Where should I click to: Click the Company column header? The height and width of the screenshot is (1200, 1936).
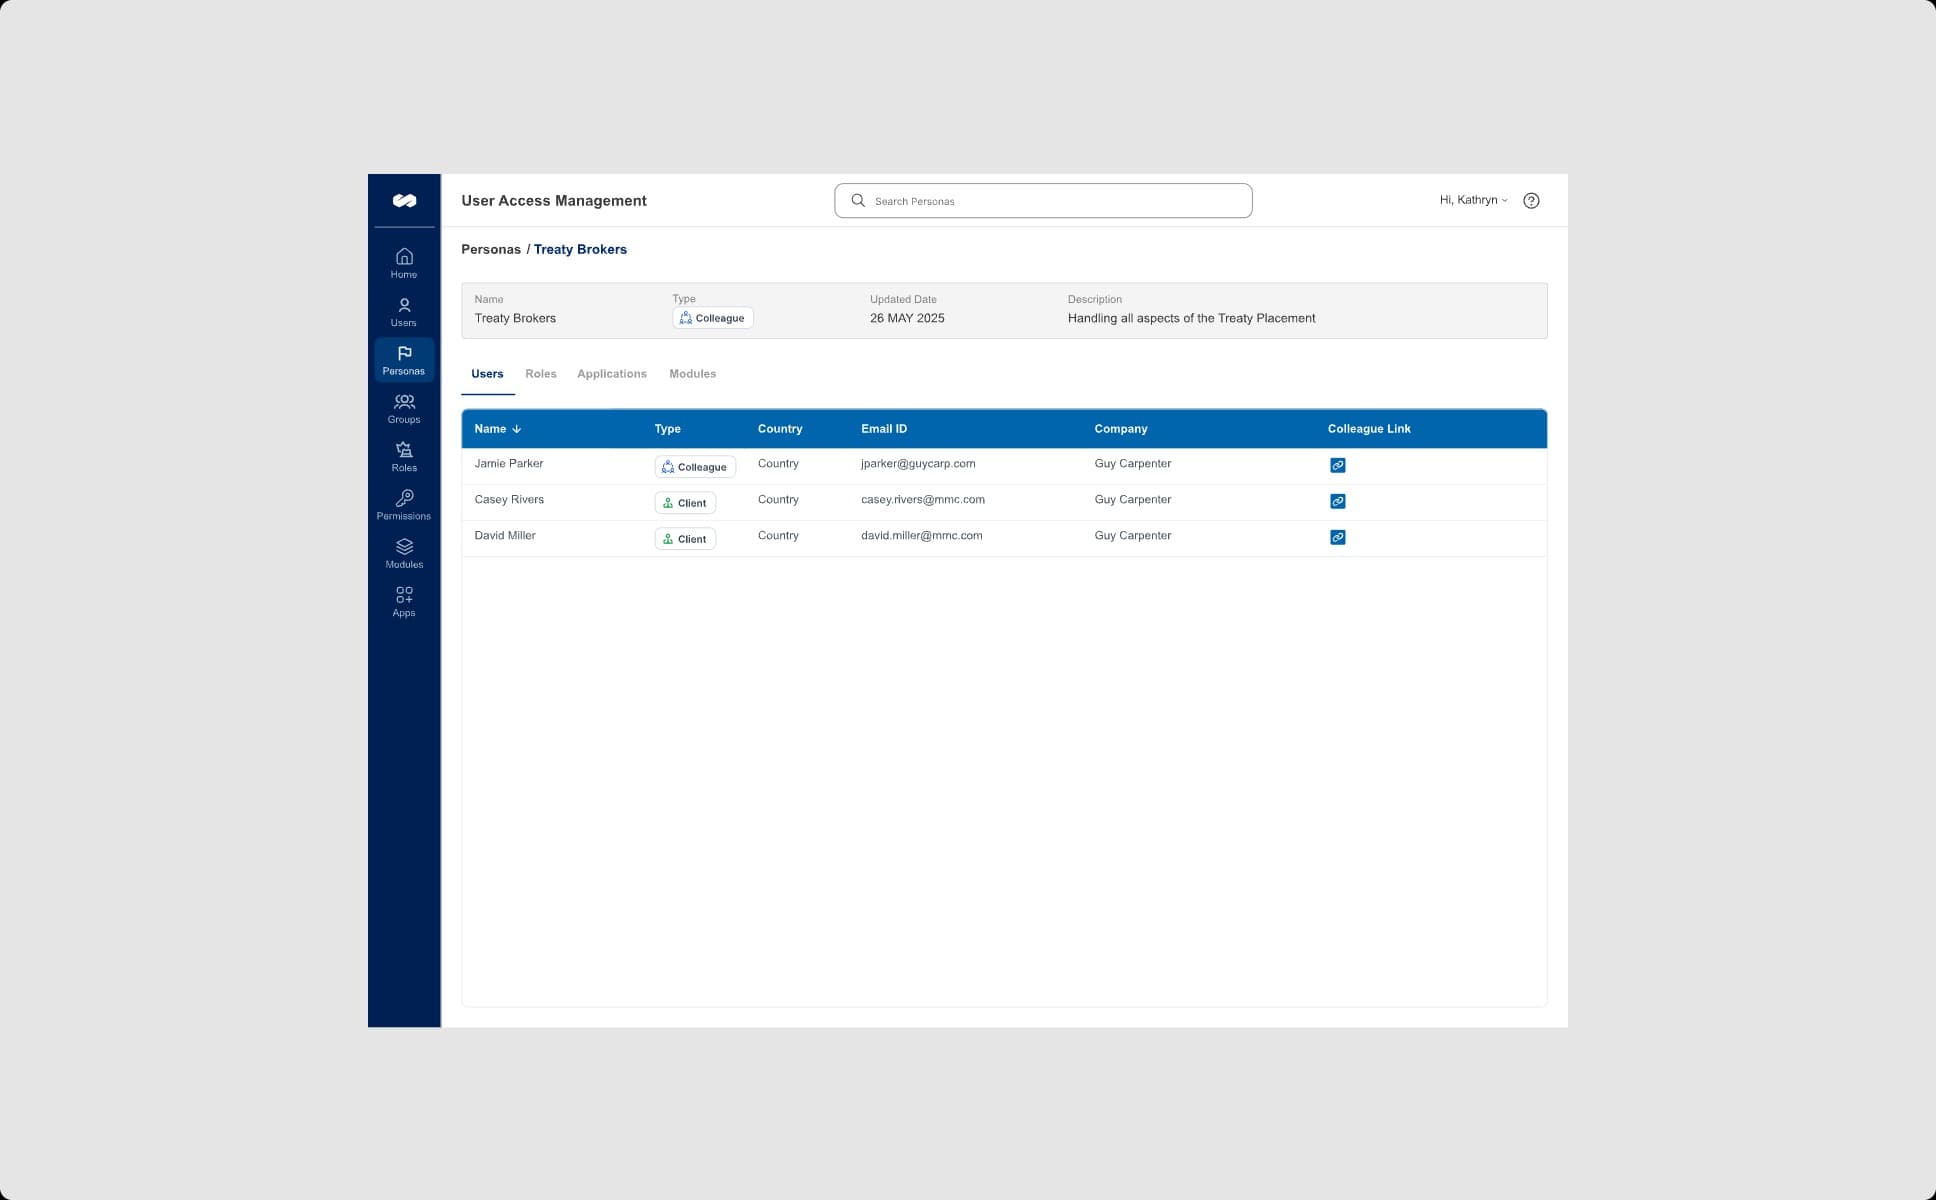[1120, 429]
